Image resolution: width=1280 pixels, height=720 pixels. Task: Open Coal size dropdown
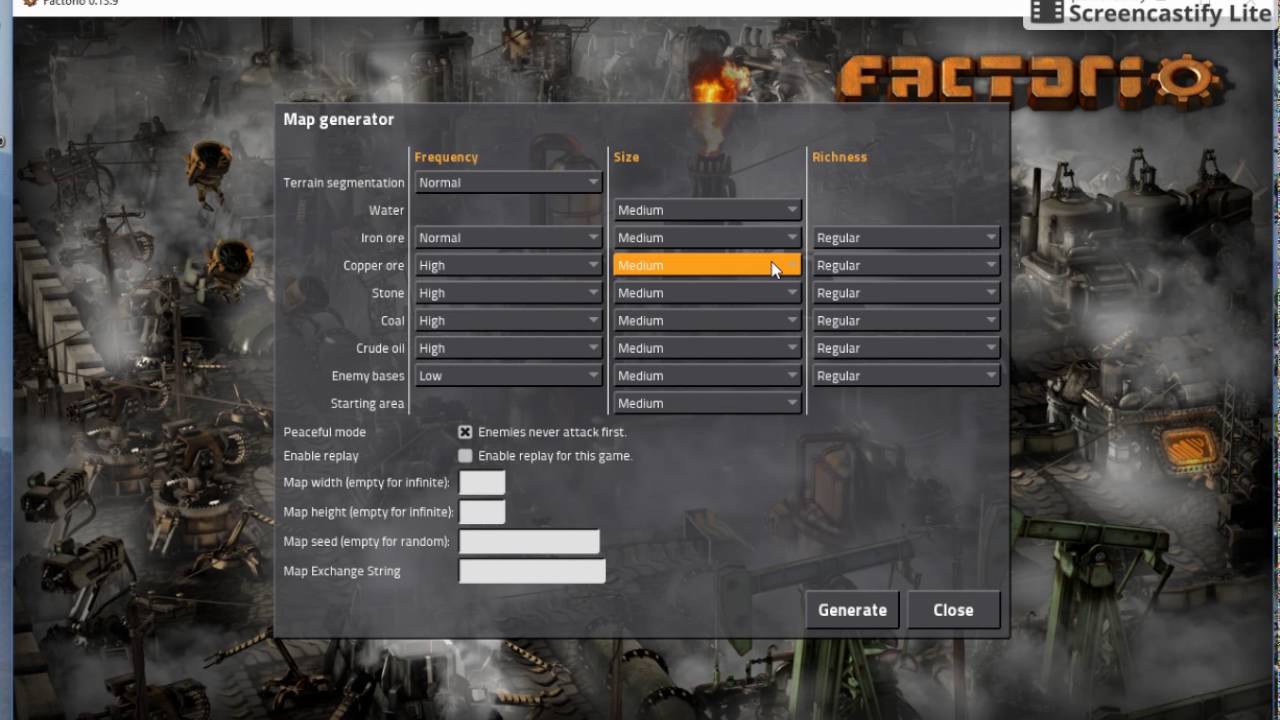coord(707,321)
